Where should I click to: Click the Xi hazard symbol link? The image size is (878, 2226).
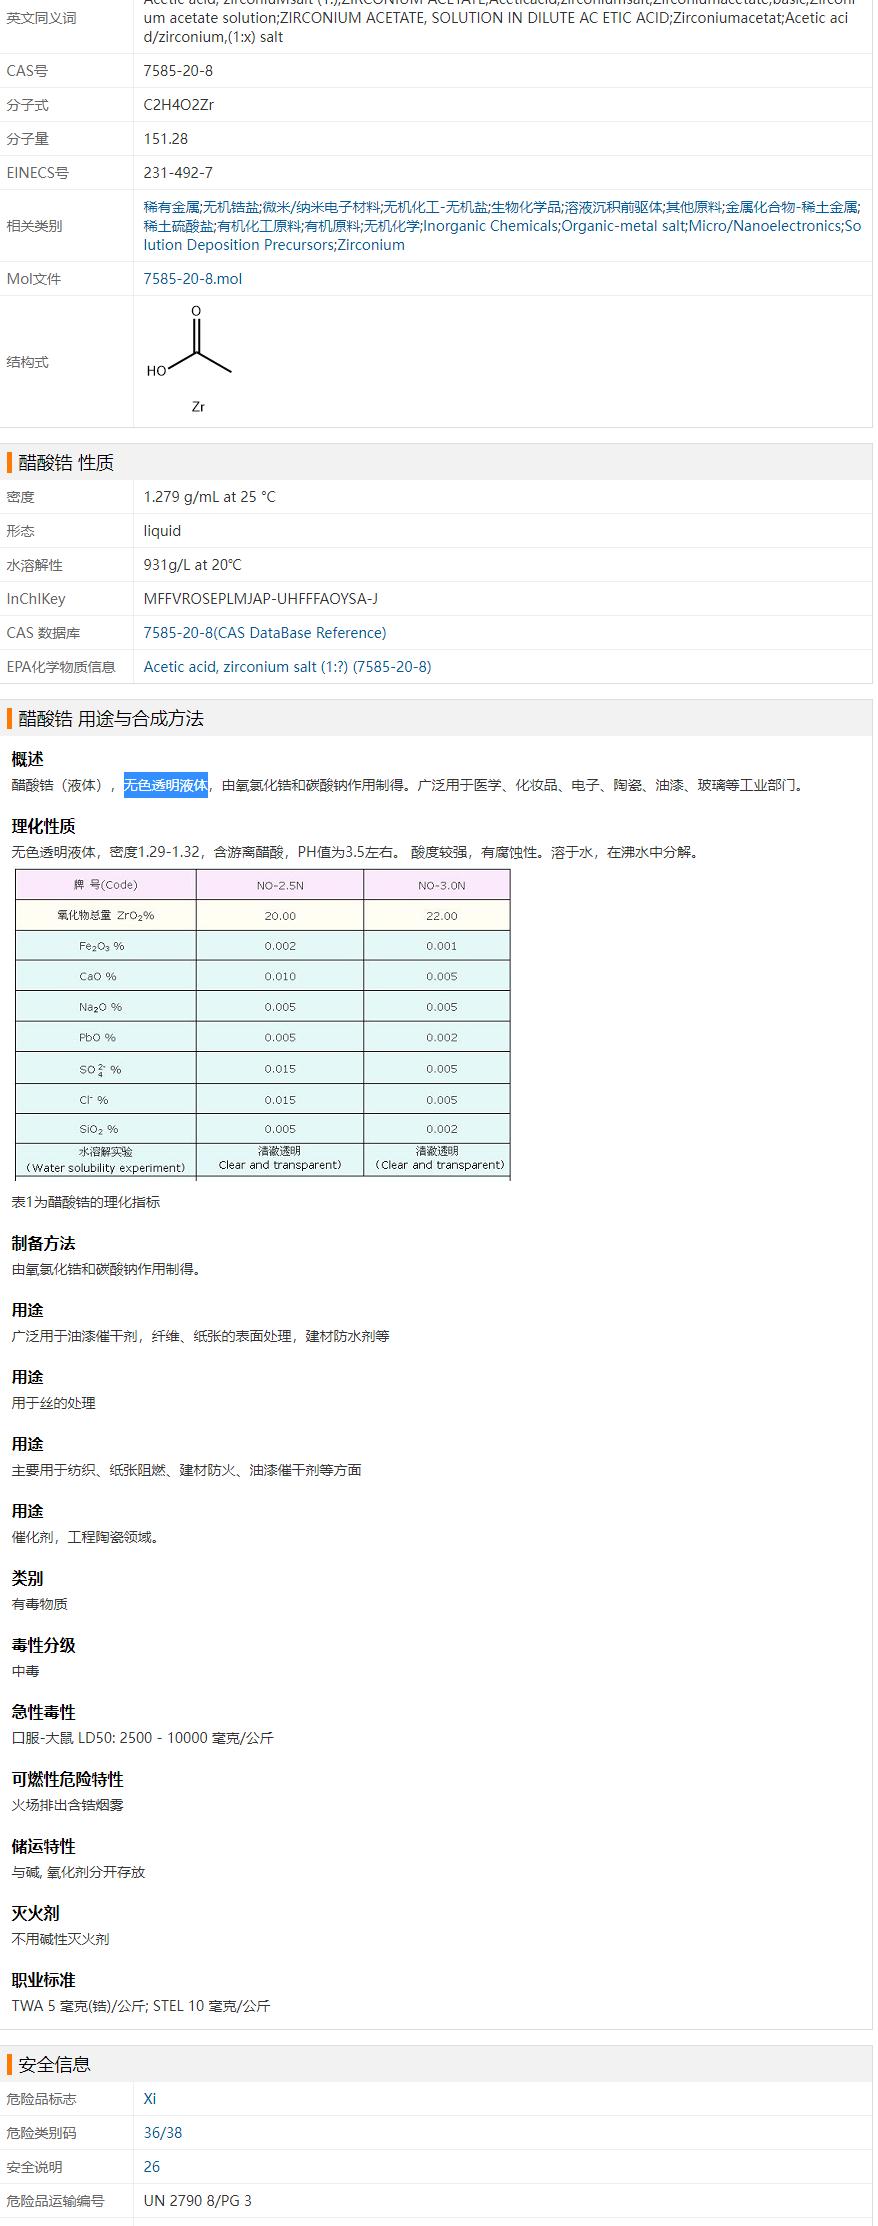click(150, 2098)
